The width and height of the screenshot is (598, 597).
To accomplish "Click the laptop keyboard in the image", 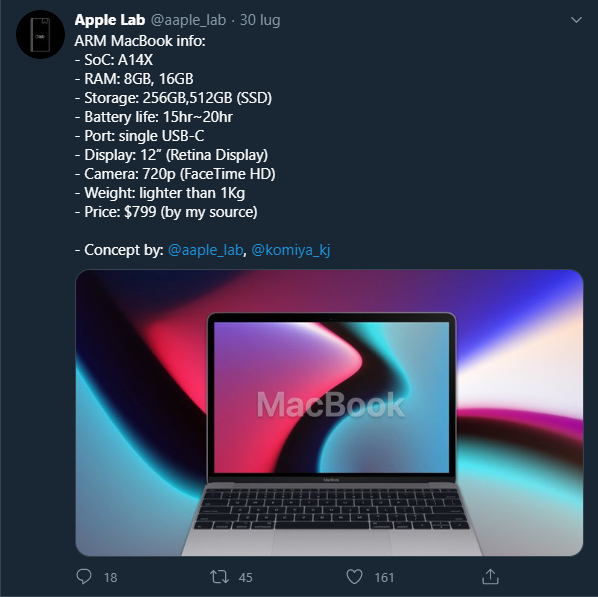I will (x=332, y=509).
